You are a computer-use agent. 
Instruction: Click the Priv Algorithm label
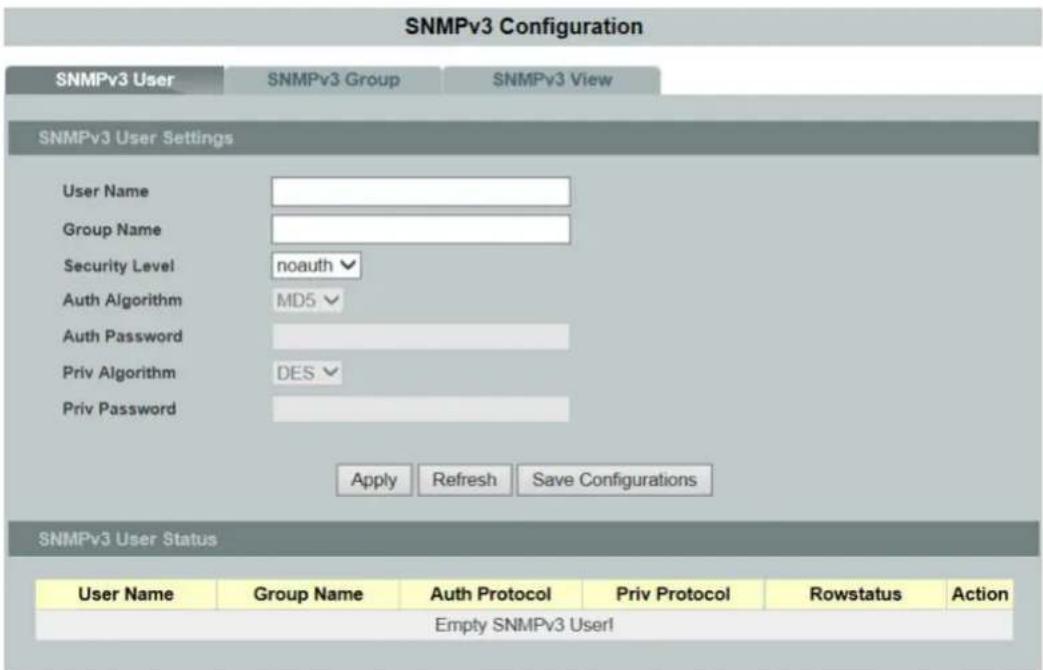point(119,373)
